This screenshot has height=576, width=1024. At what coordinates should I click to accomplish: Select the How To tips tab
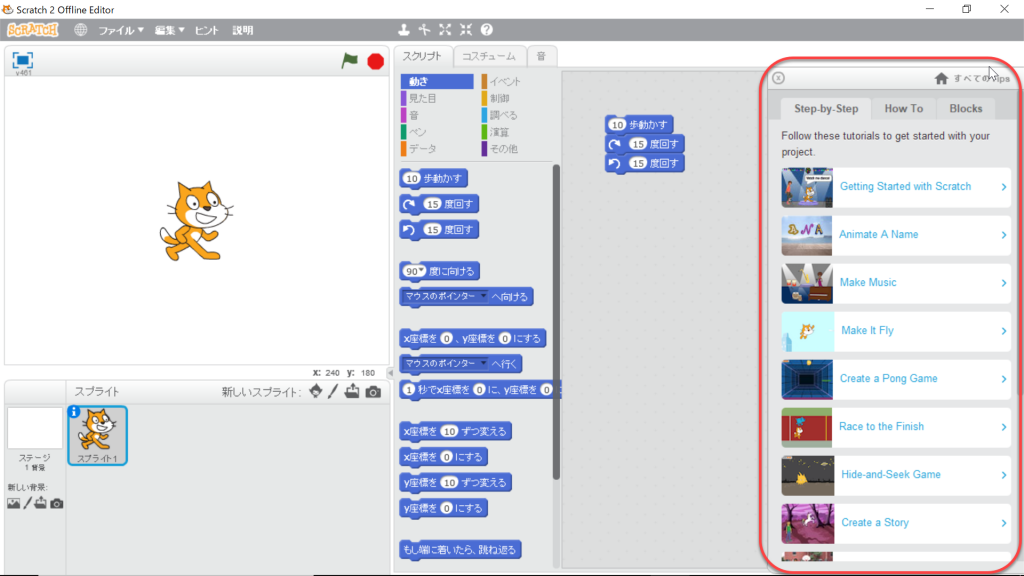click(903, 108)
